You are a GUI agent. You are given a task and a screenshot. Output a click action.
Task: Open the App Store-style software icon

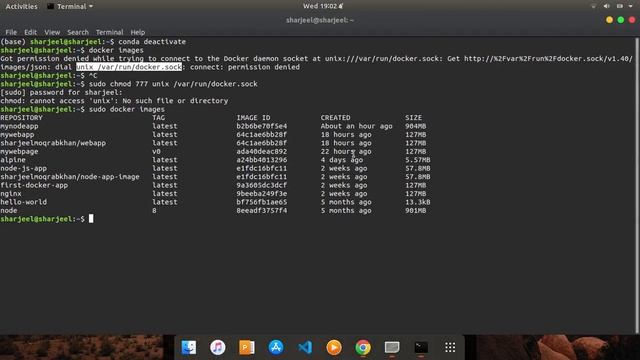click(x=276, y=347)
